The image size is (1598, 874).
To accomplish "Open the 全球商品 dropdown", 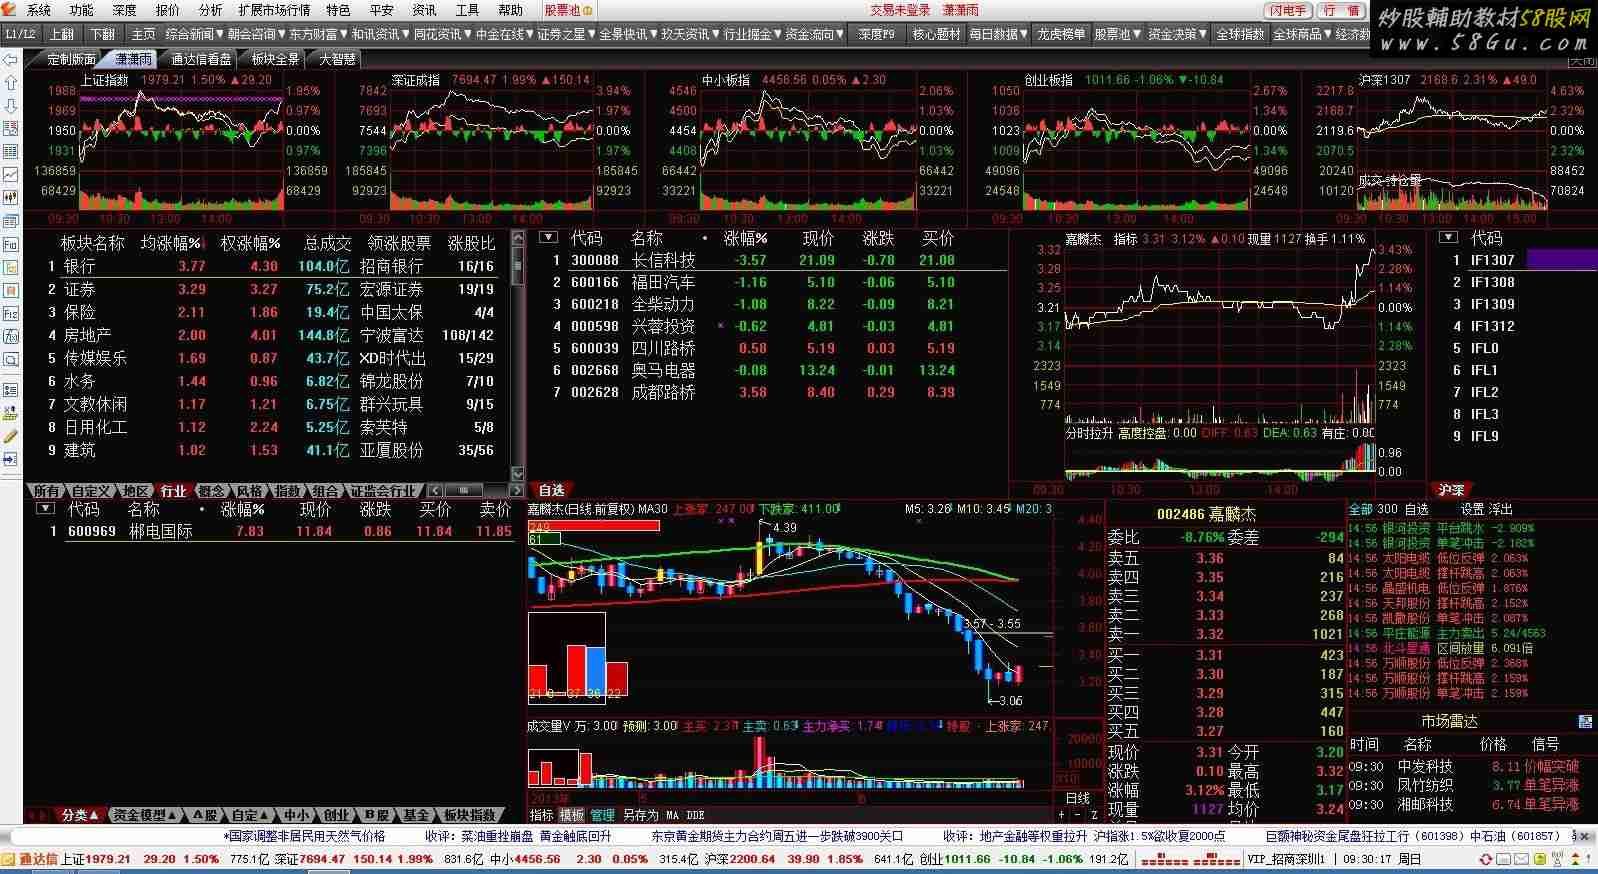I will (1302, 34).
